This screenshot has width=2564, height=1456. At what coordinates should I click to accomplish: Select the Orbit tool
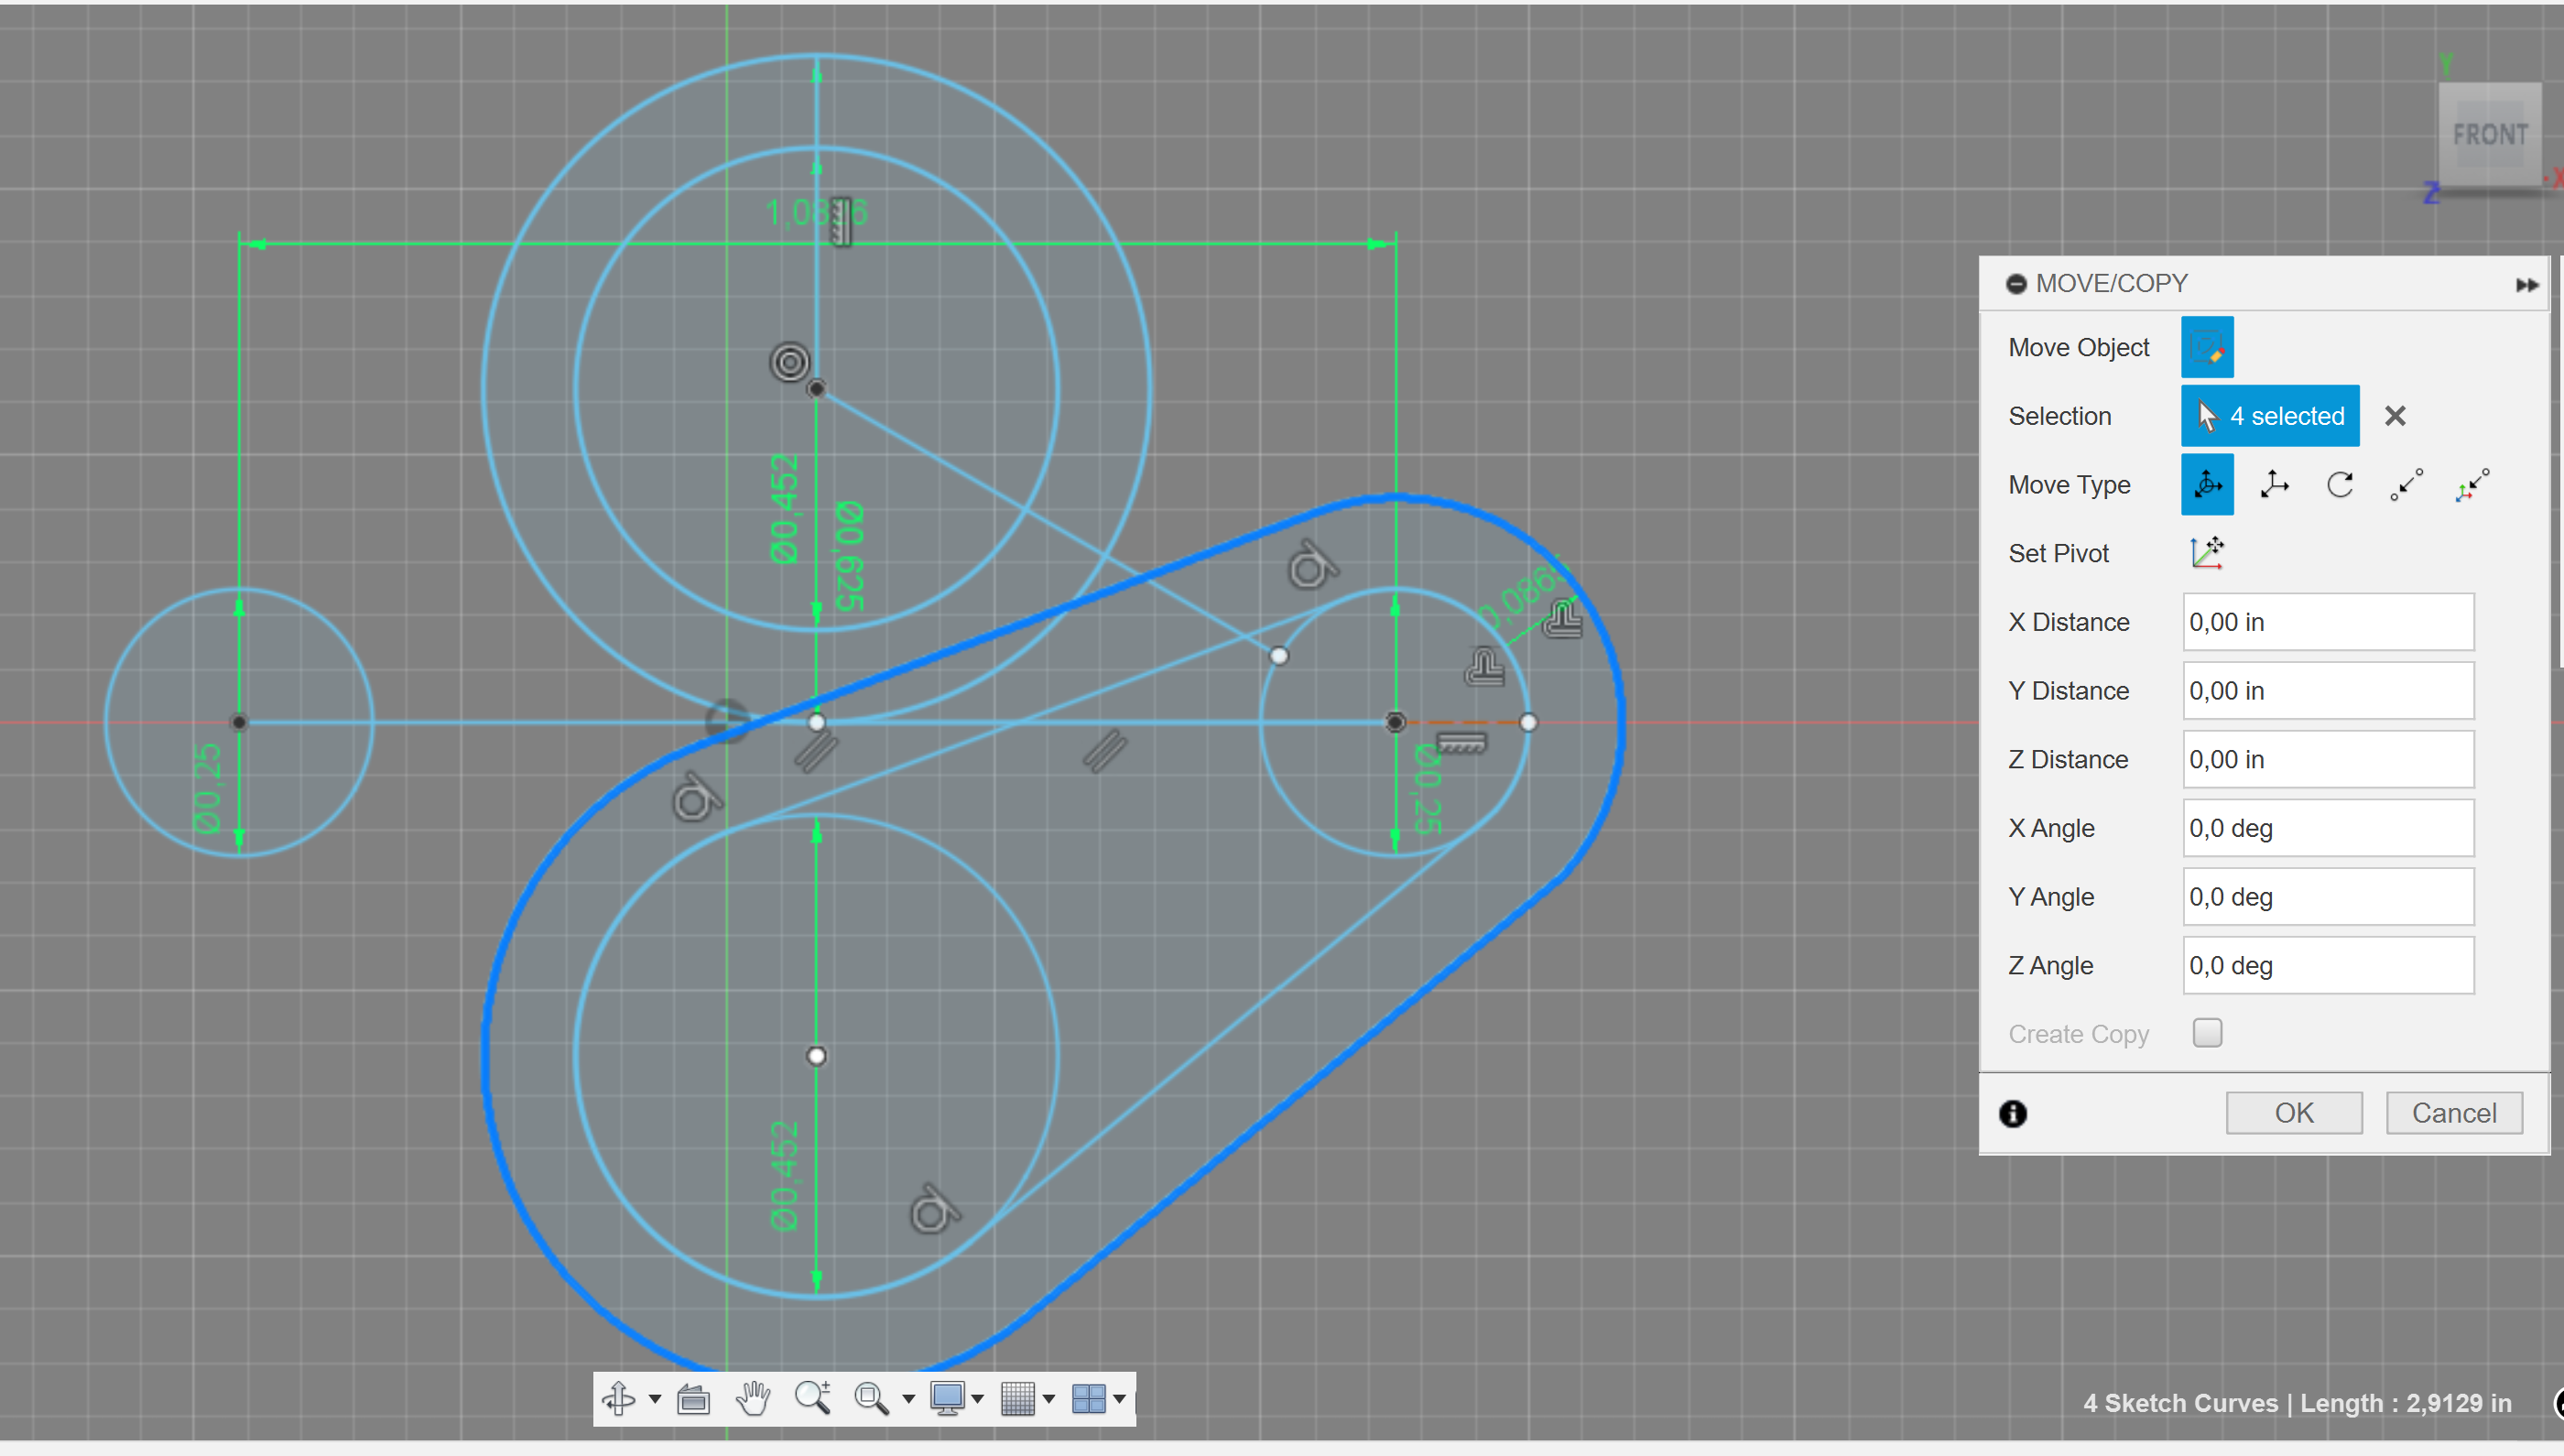[622, 1399]
